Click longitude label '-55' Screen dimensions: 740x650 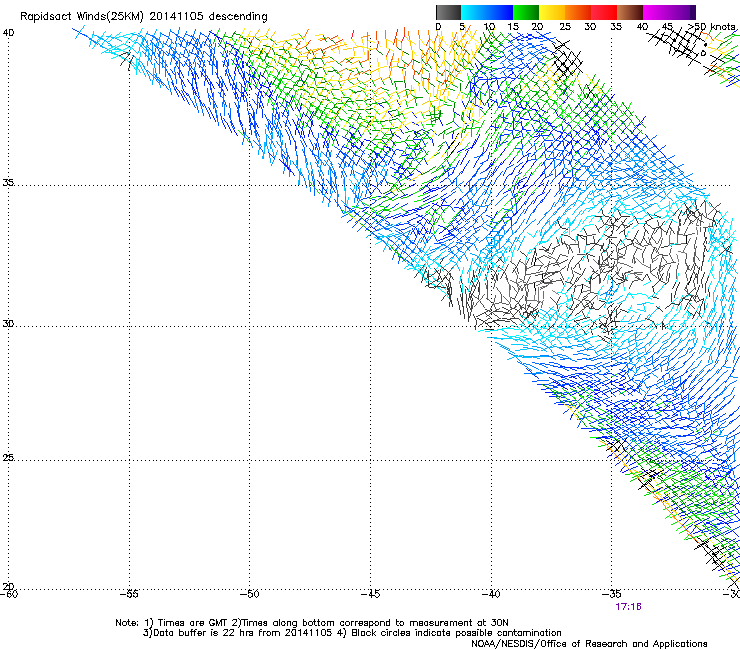(129, 594)
